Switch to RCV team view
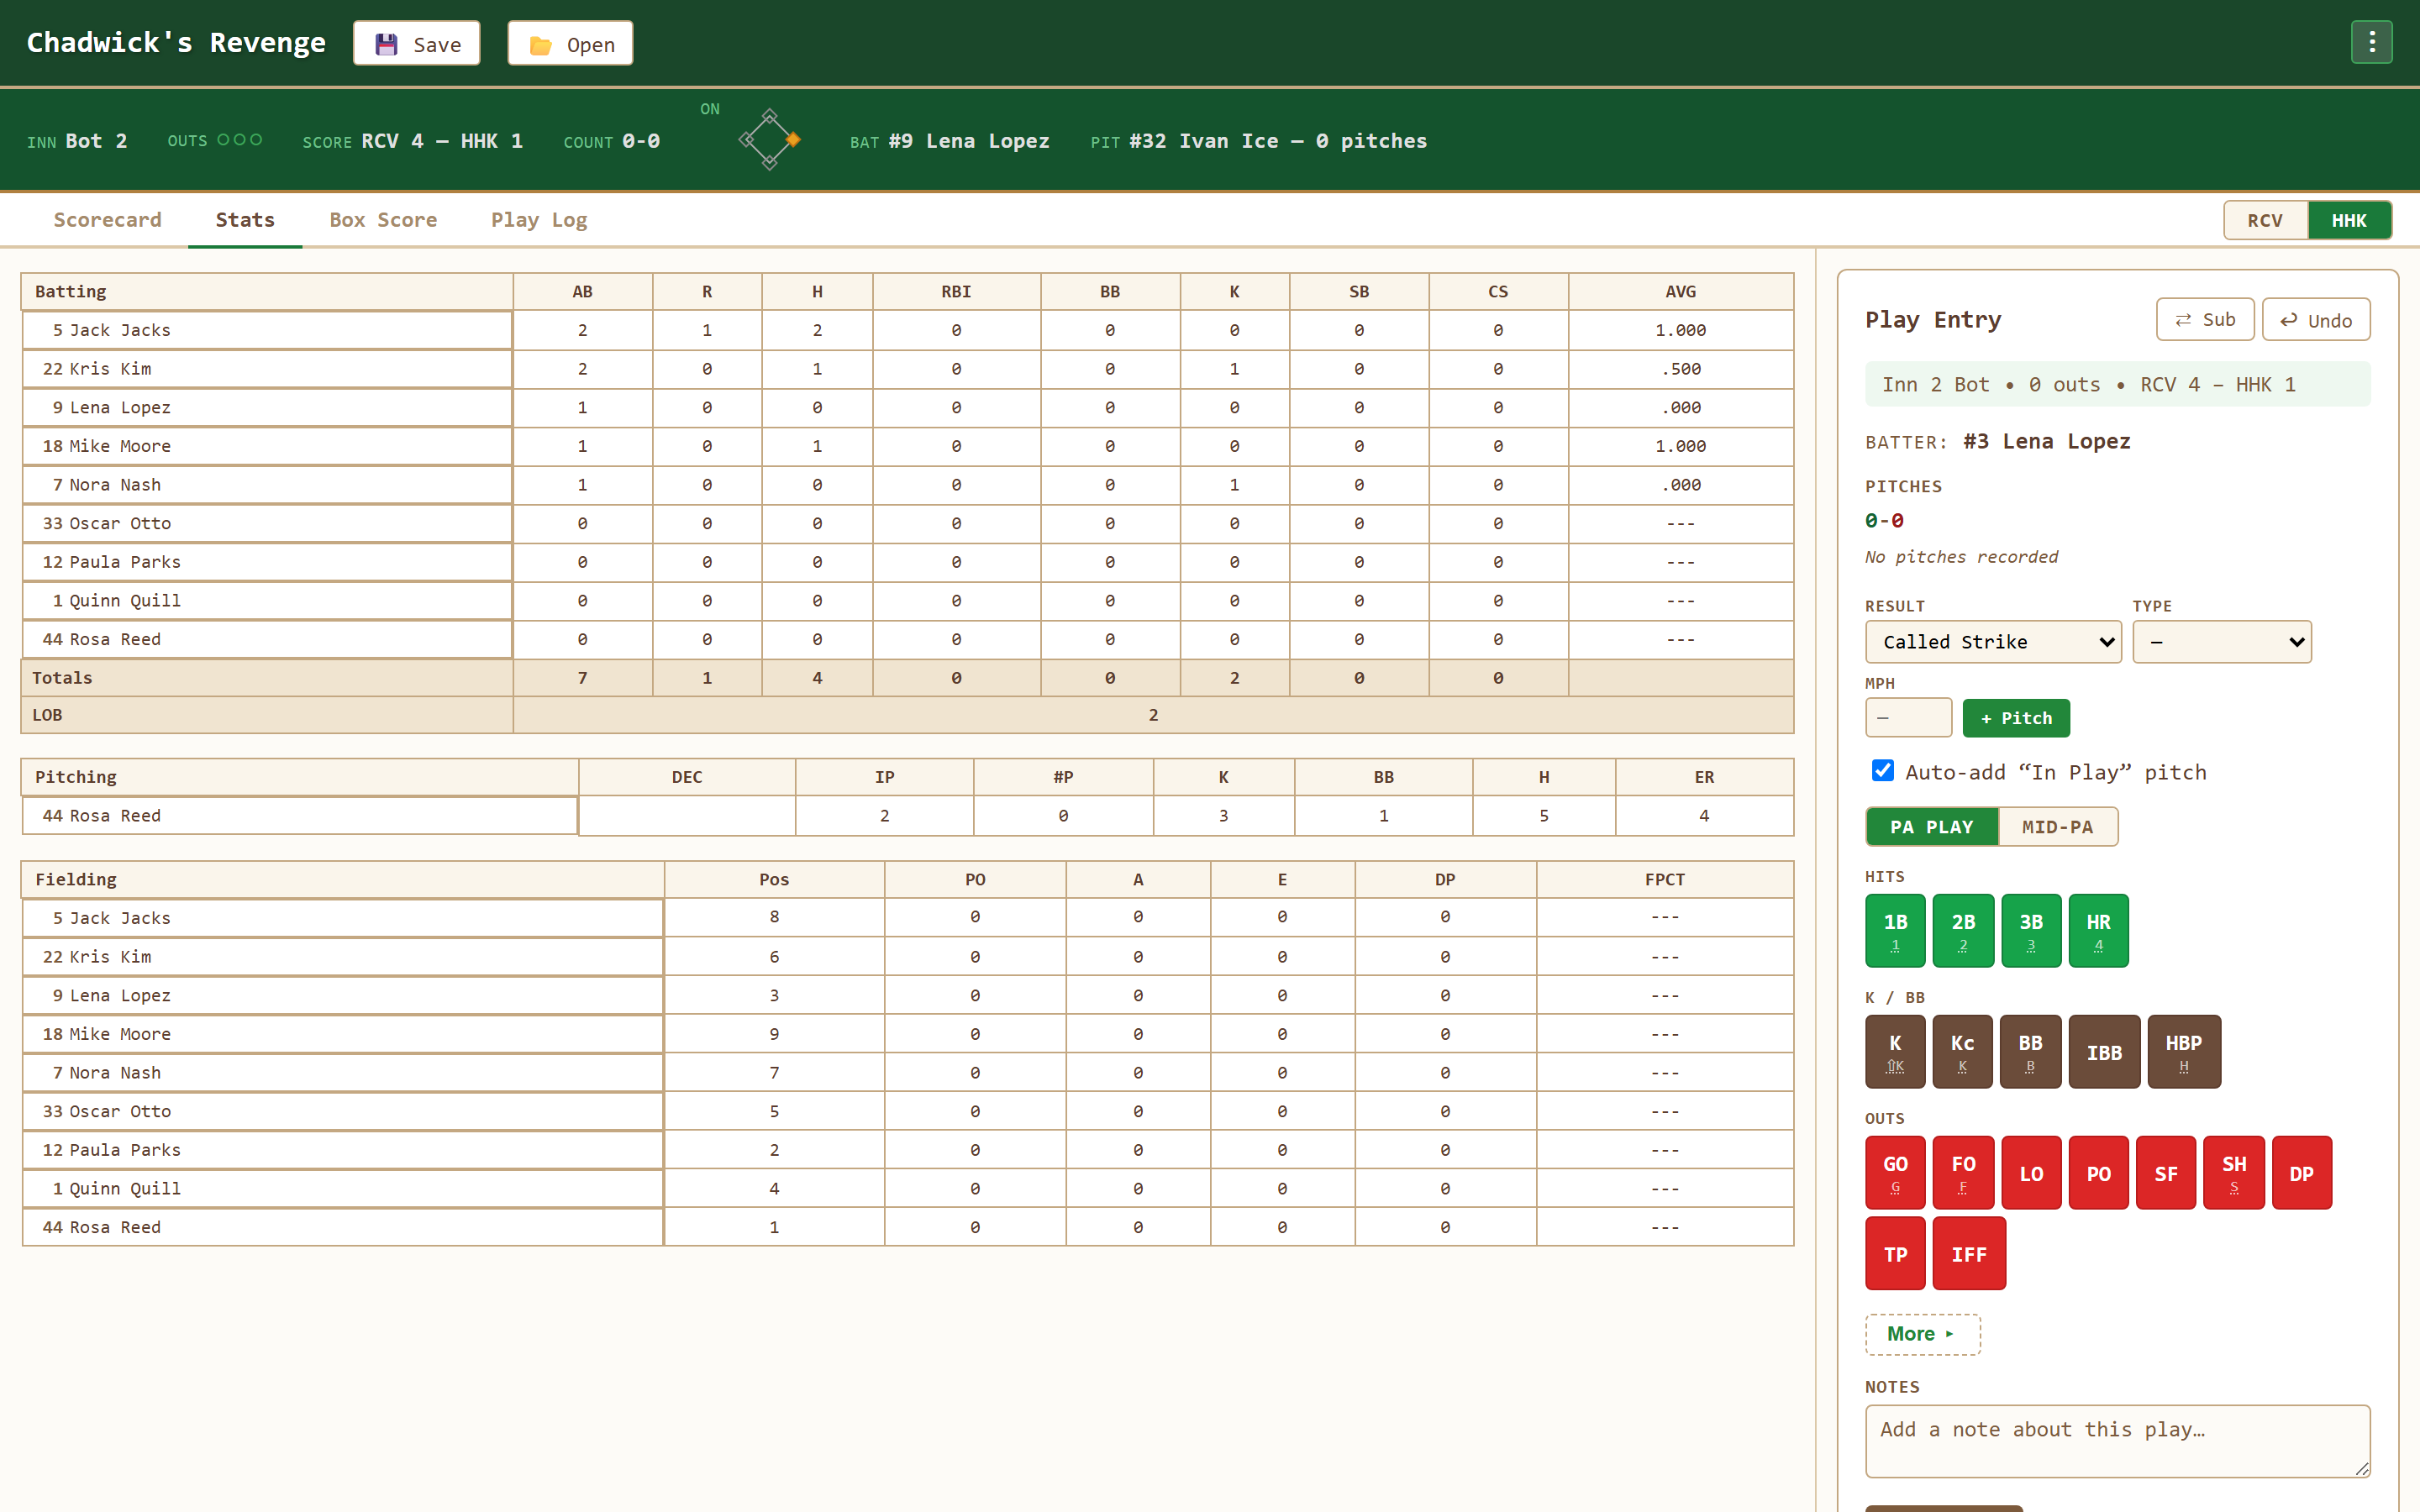Image resolution: width=2420 pixels, height=1512 pixels. click(x=2265, y=220)
